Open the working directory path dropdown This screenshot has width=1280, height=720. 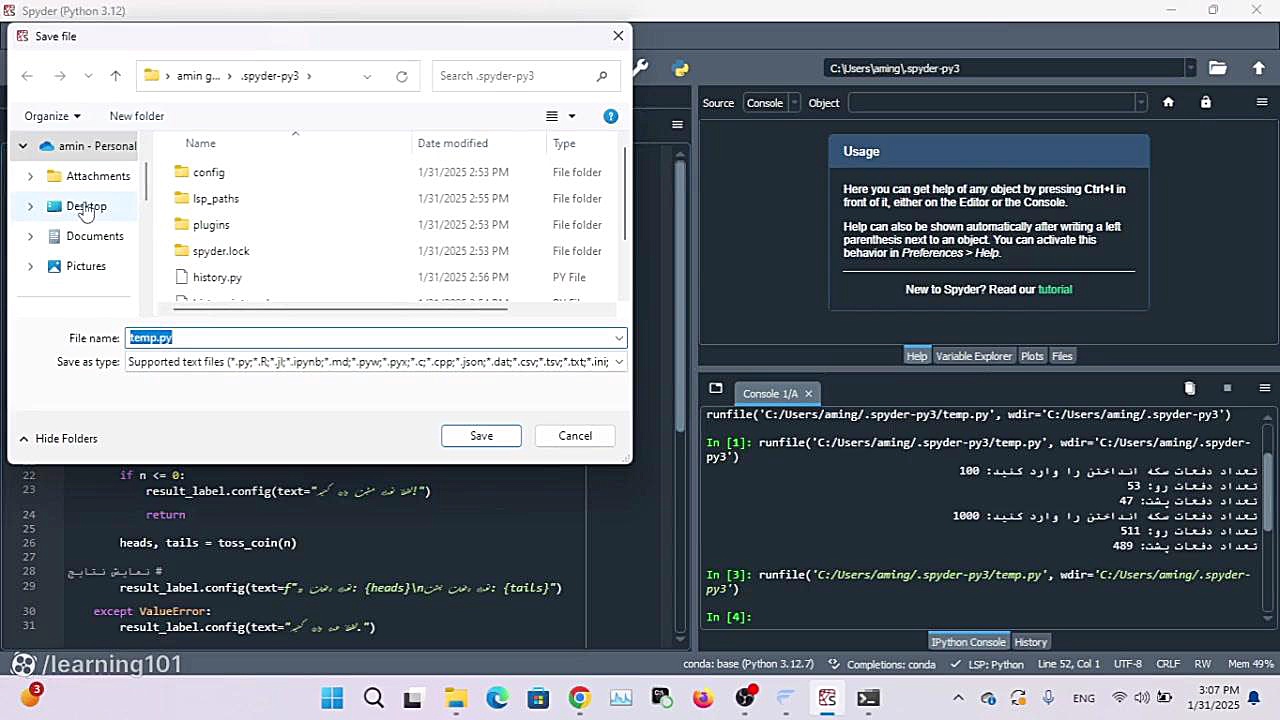point(1190,68)
